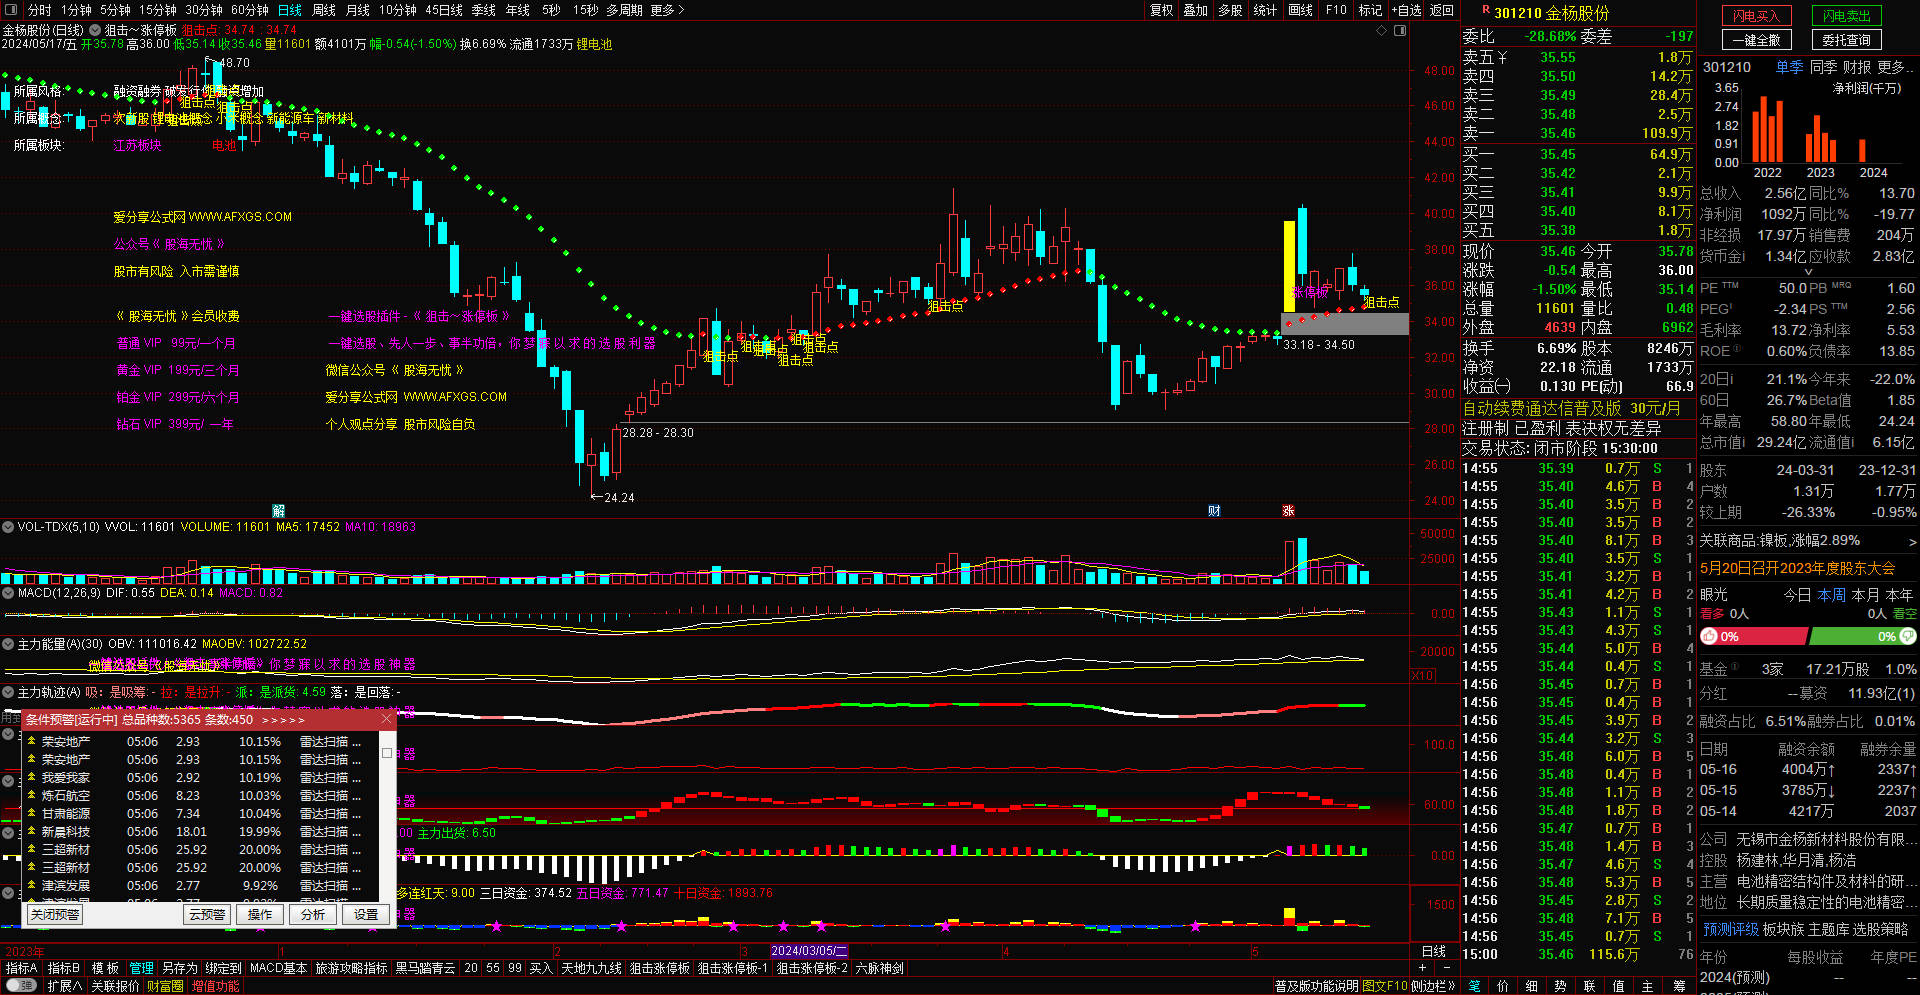Click the 财 marker below the chart
The width and height of the screenshot is (1920, 995).
click(x=1214, y=511)
